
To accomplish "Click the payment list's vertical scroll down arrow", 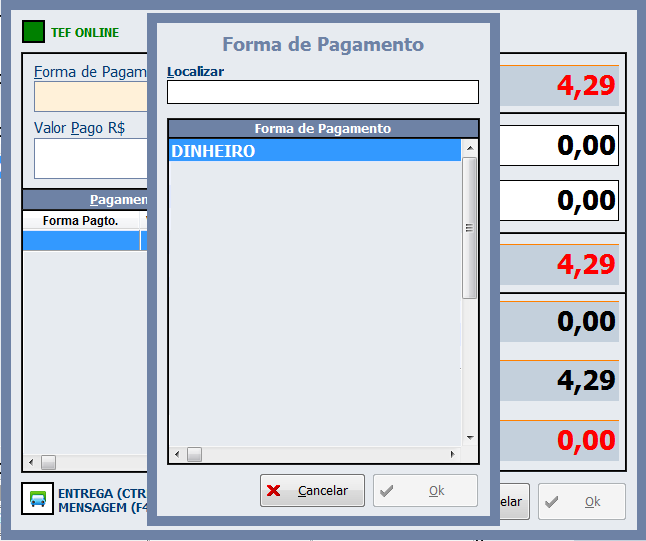I will tap(469, 437).
